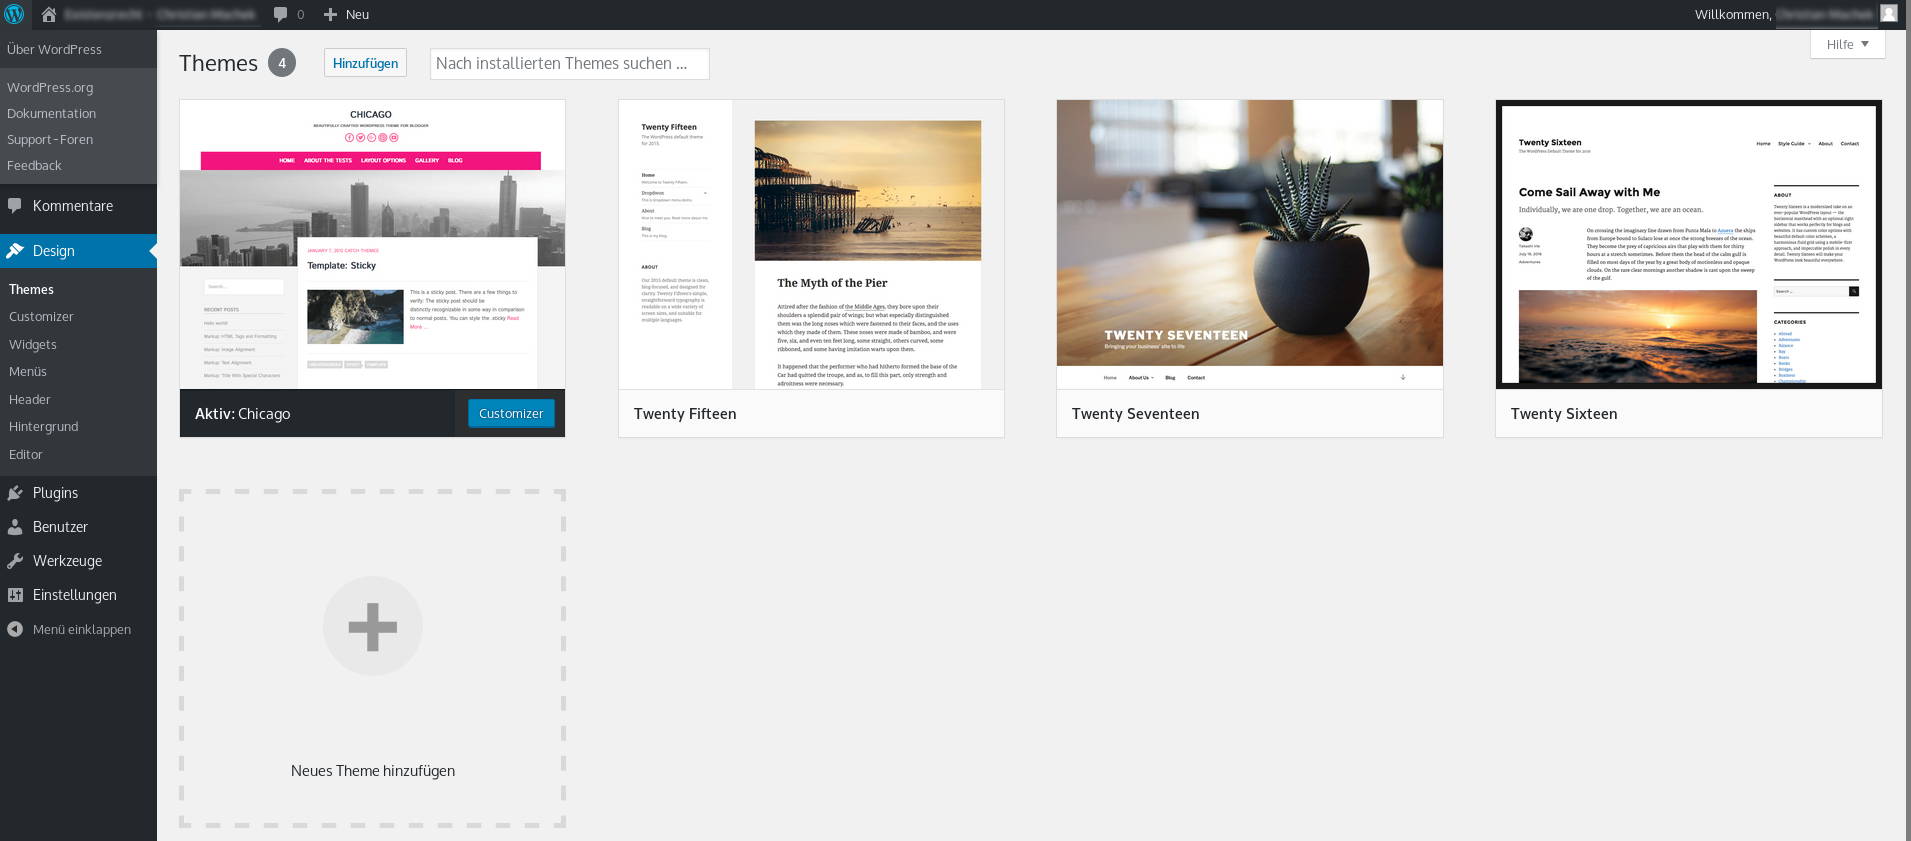Click the Werkzeuge wrench icon
The height and width of the screenshot is (841, 1911).
point(15,561)
